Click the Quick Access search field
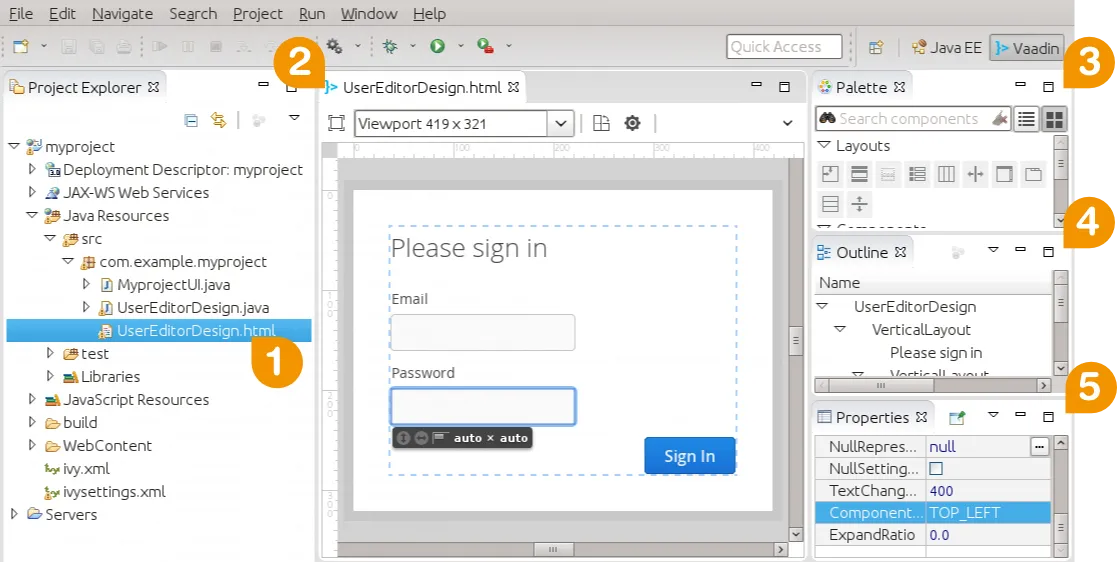The image size is (1117, 562). (x=784, y=47)
